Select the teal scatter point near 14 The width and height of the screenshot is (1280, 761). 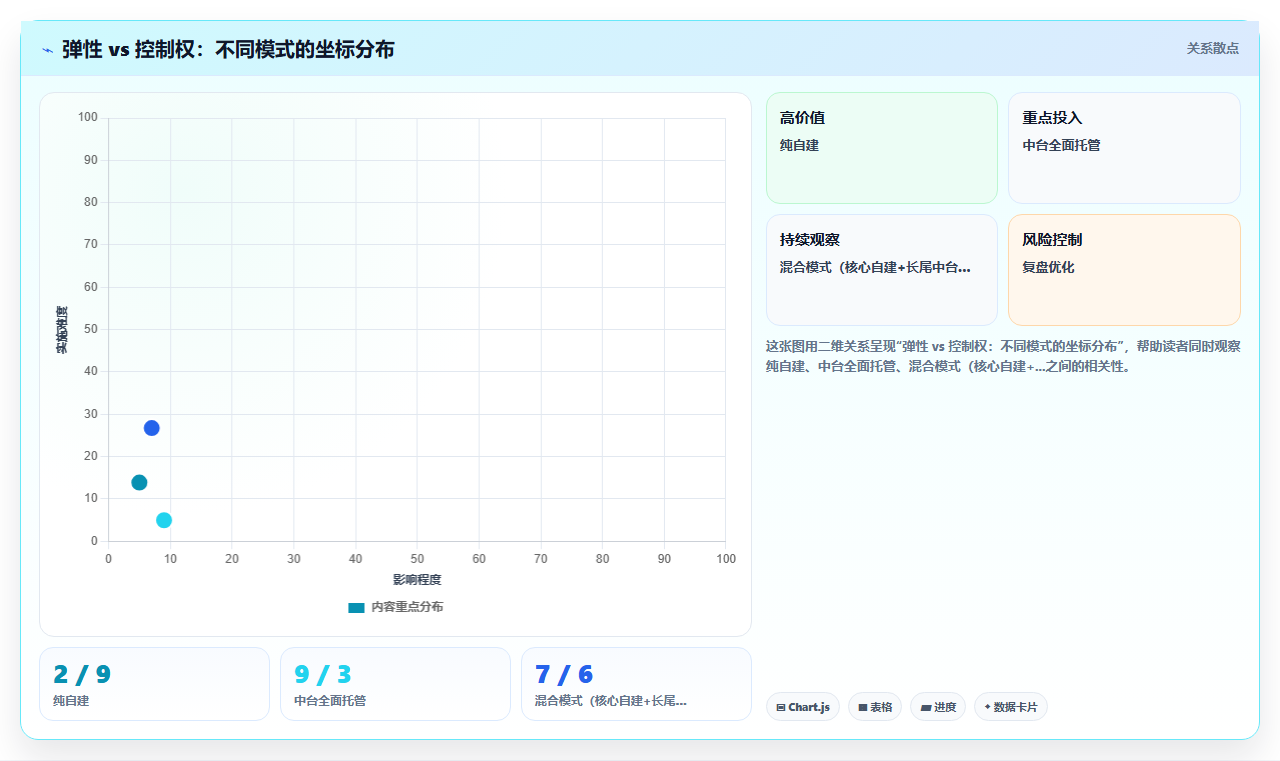139,483
